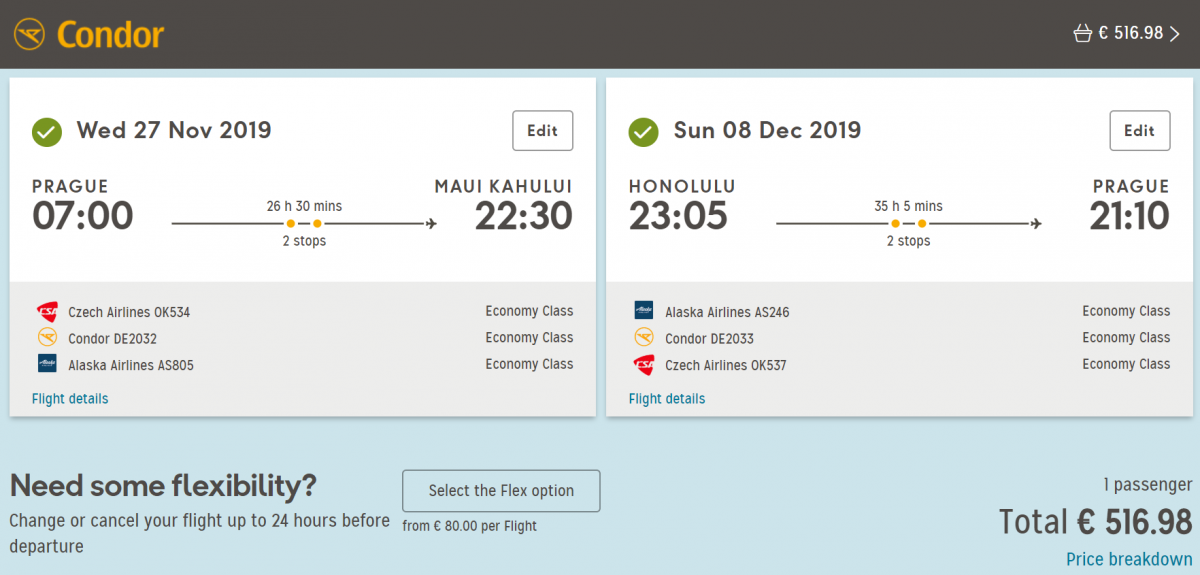1200x575 pixels.
Task: Click the green checkmark for Sun 08 Dec
Action: tap(643, 132)
